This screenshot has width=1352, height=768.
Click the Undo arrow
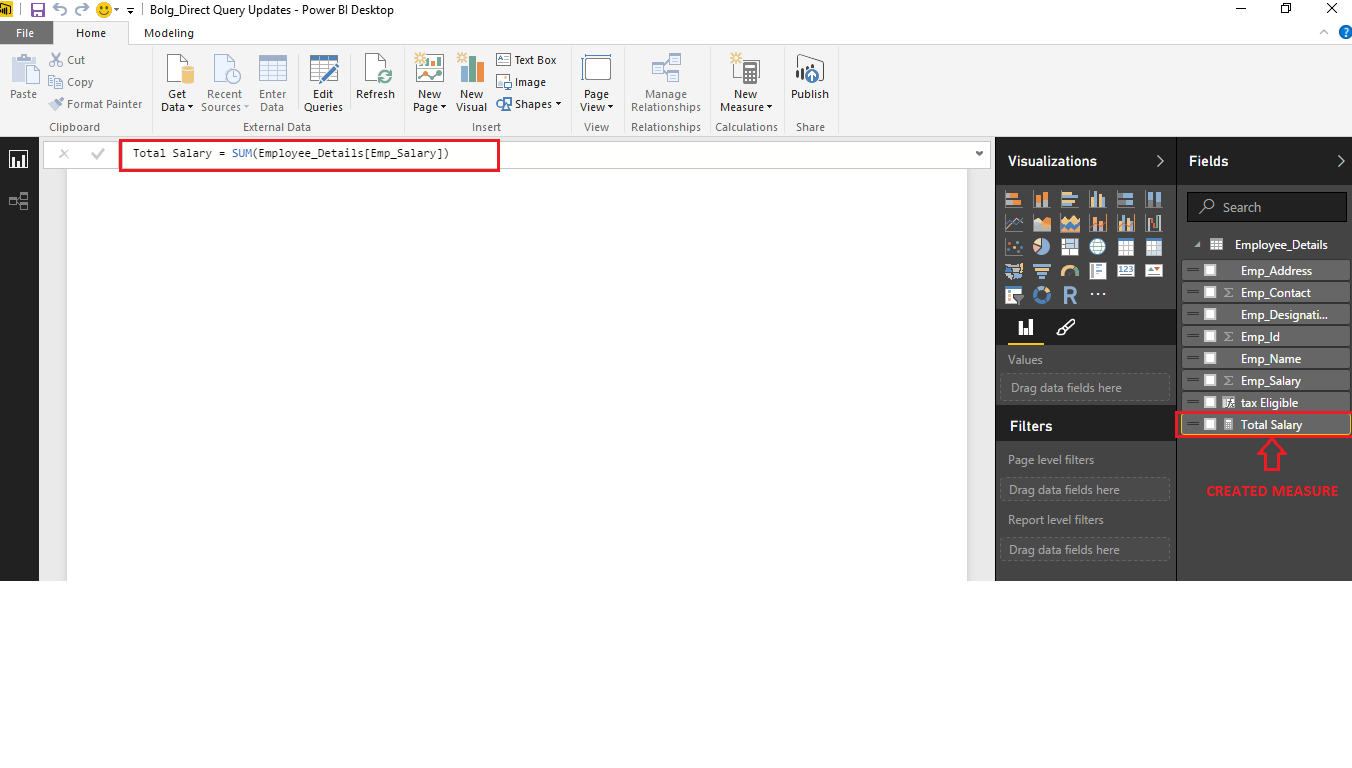(x=60, y=10)
